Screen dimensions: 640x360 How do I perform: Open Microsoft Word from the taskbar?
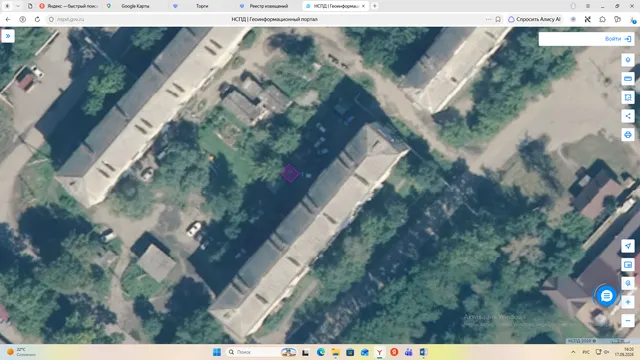tap(423, 352)
